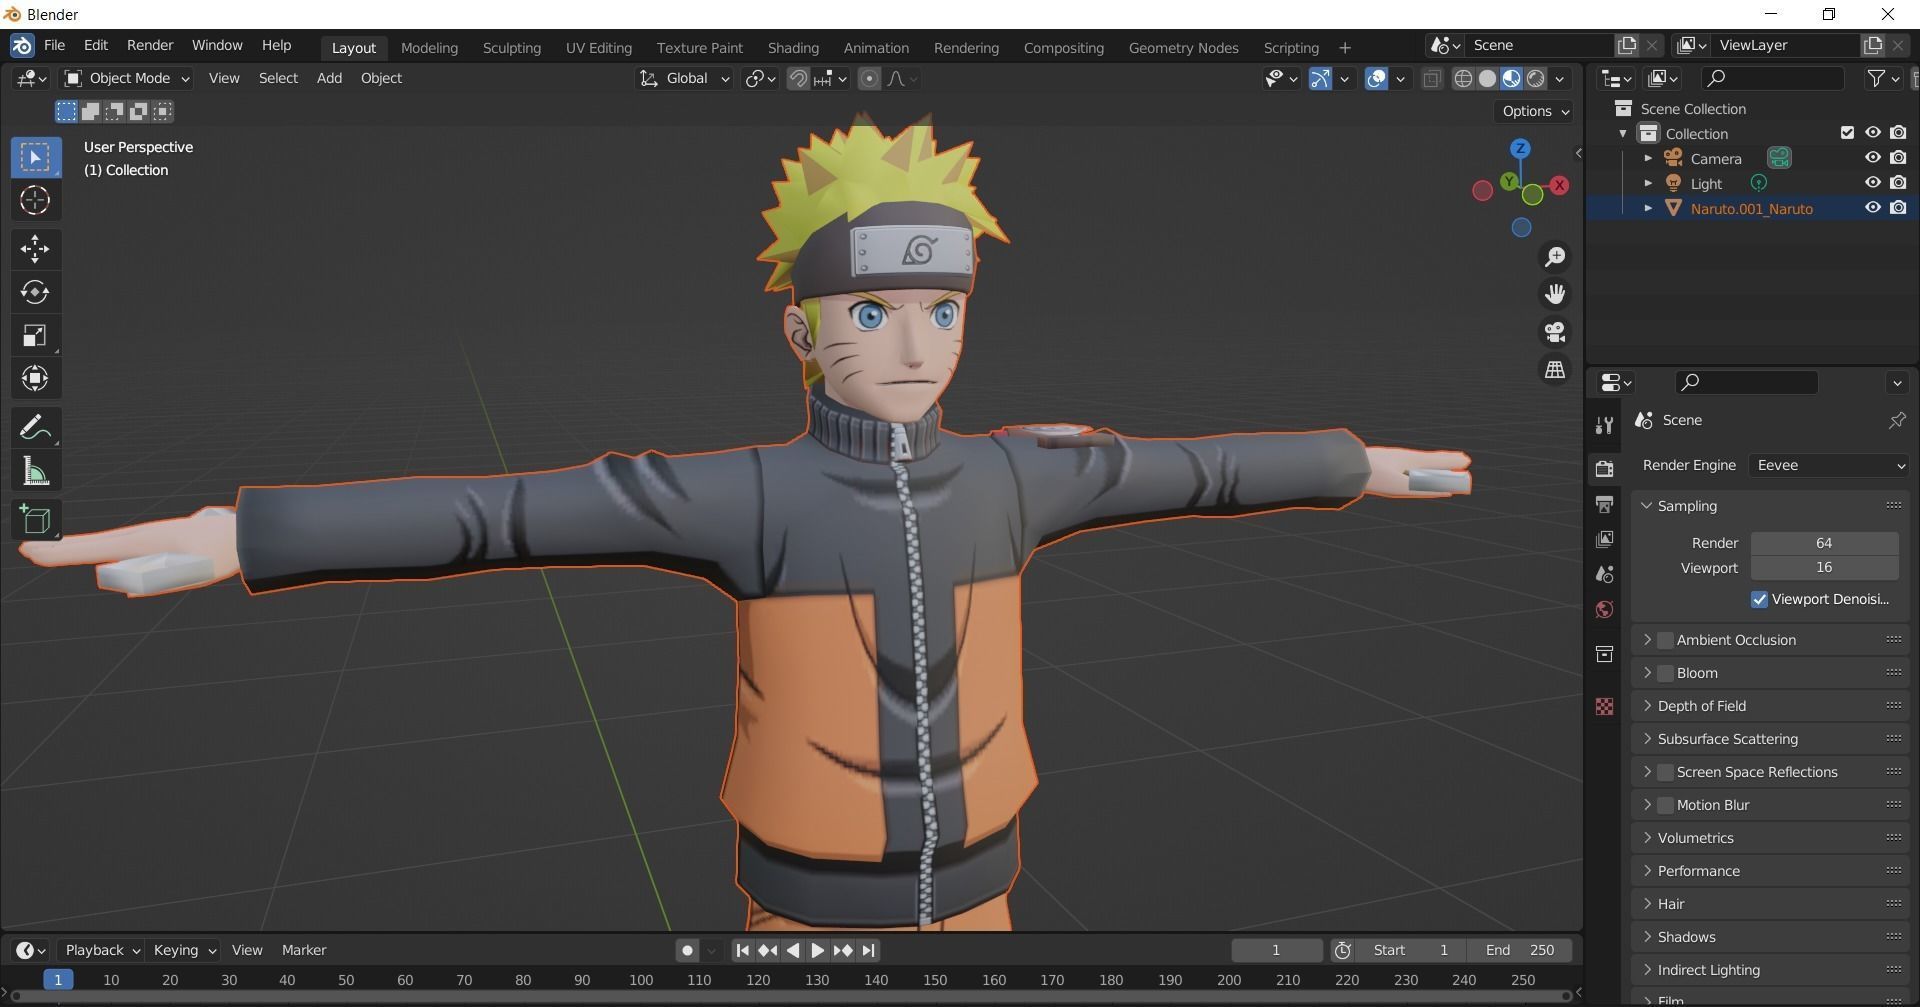Enable Ambient Occlusion checkbox

1665,640
